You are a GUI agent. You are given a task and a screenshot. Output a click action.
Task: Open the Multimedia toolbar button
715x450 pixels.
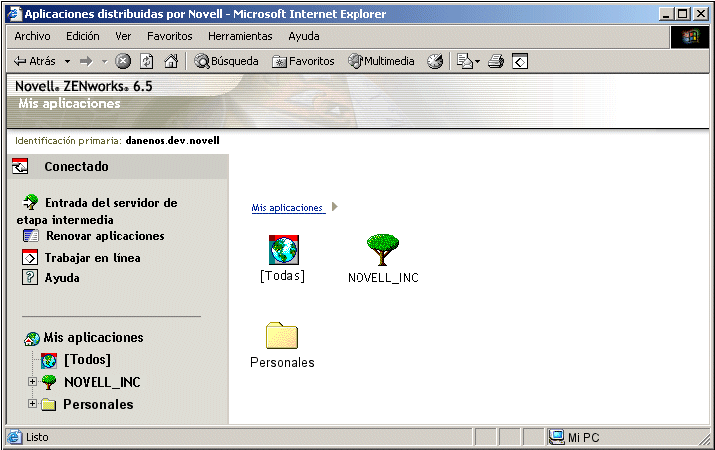[381, 61]
